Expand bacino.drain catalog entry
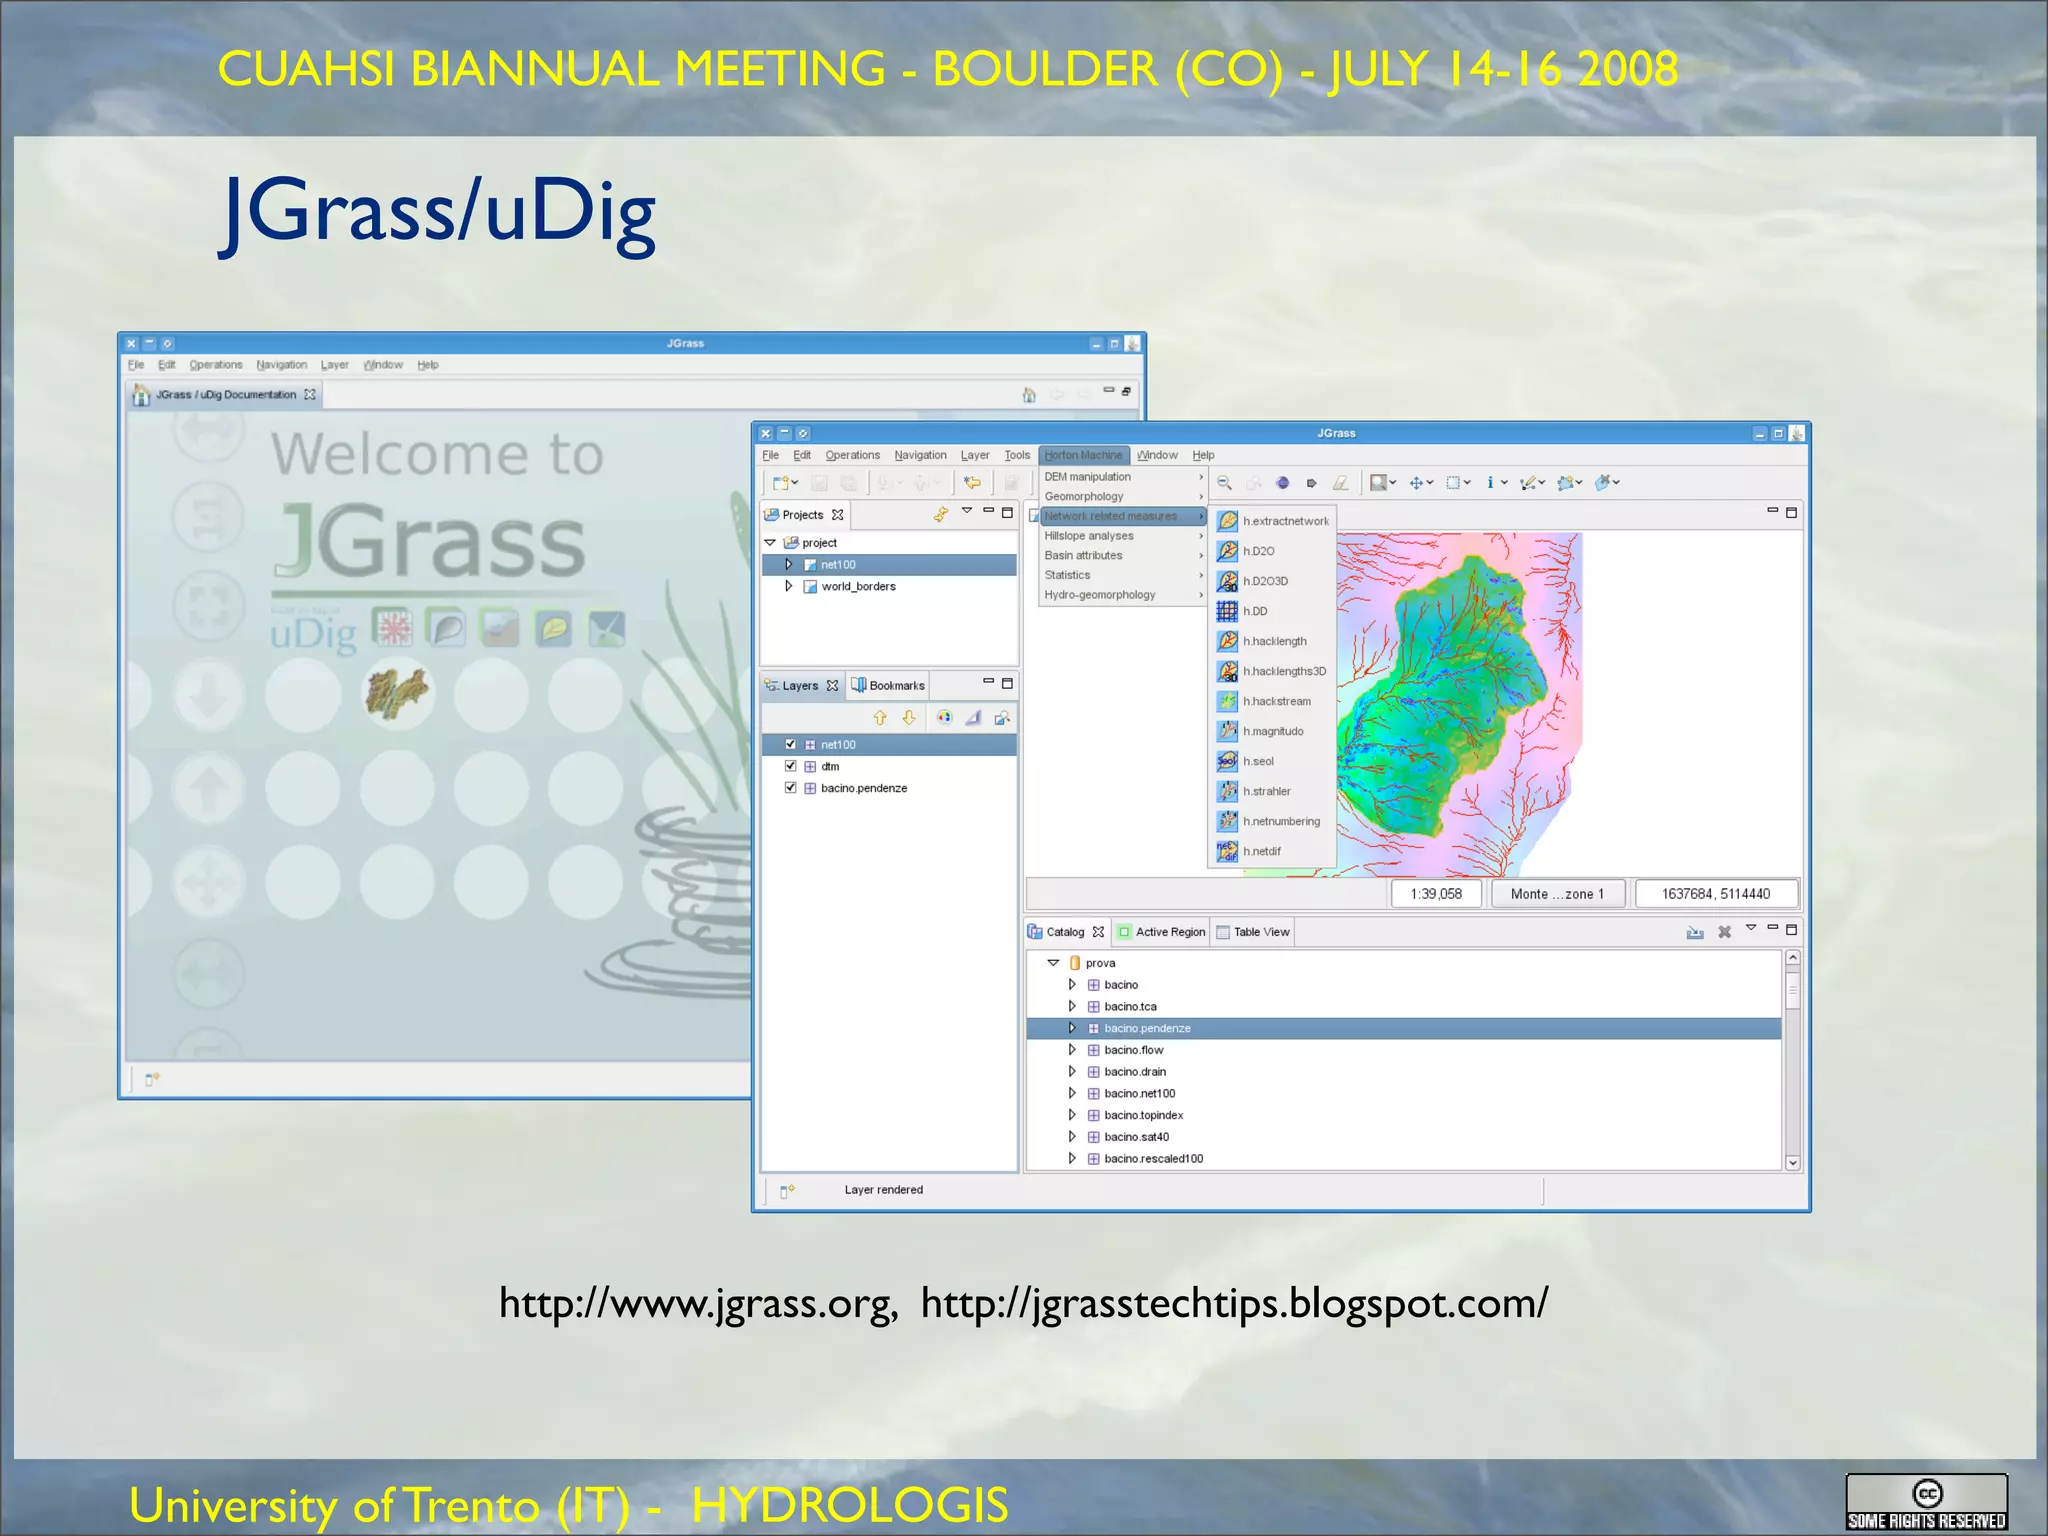2048x1536 pixels. 1072,1072
